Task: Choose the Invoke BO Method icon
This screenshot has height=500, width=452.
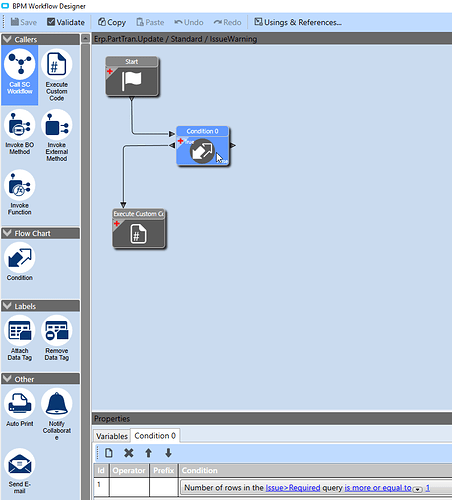Action: pyautogui.click(x=20, y=125)
